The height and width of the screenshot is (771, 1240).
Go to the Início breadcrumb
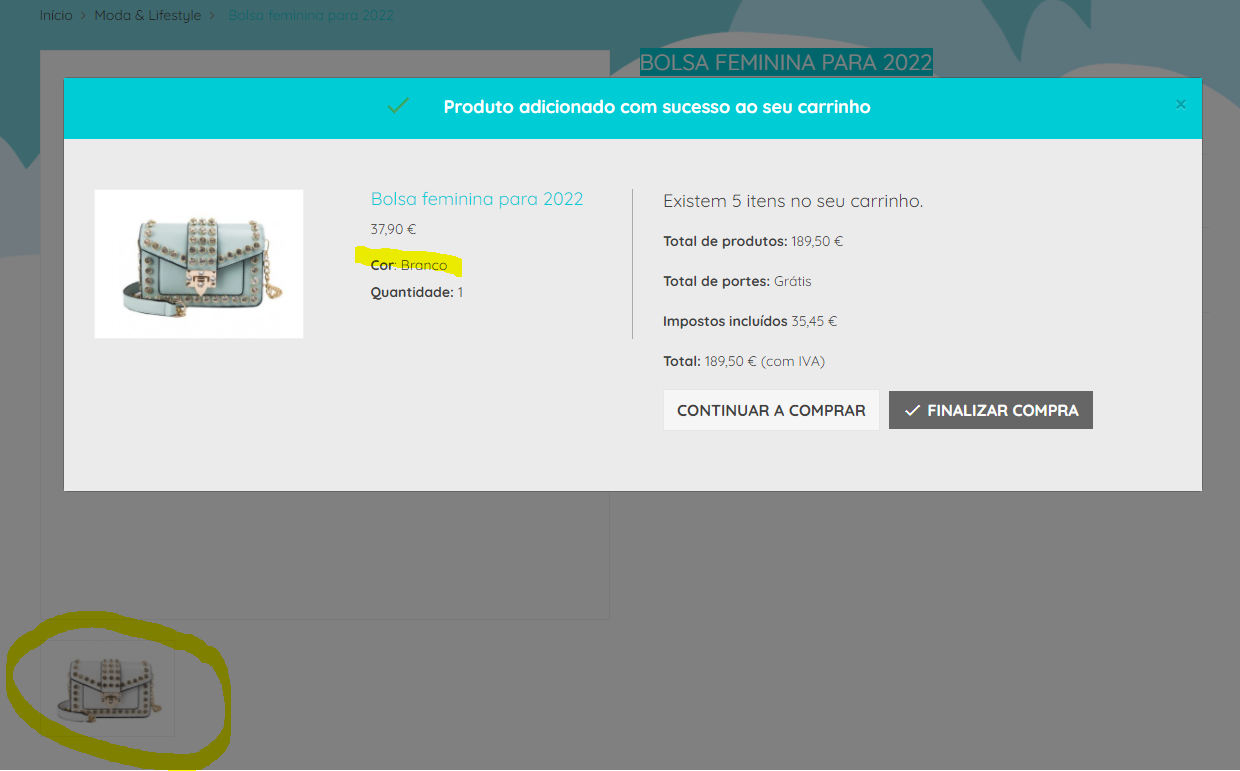(56, 16)
